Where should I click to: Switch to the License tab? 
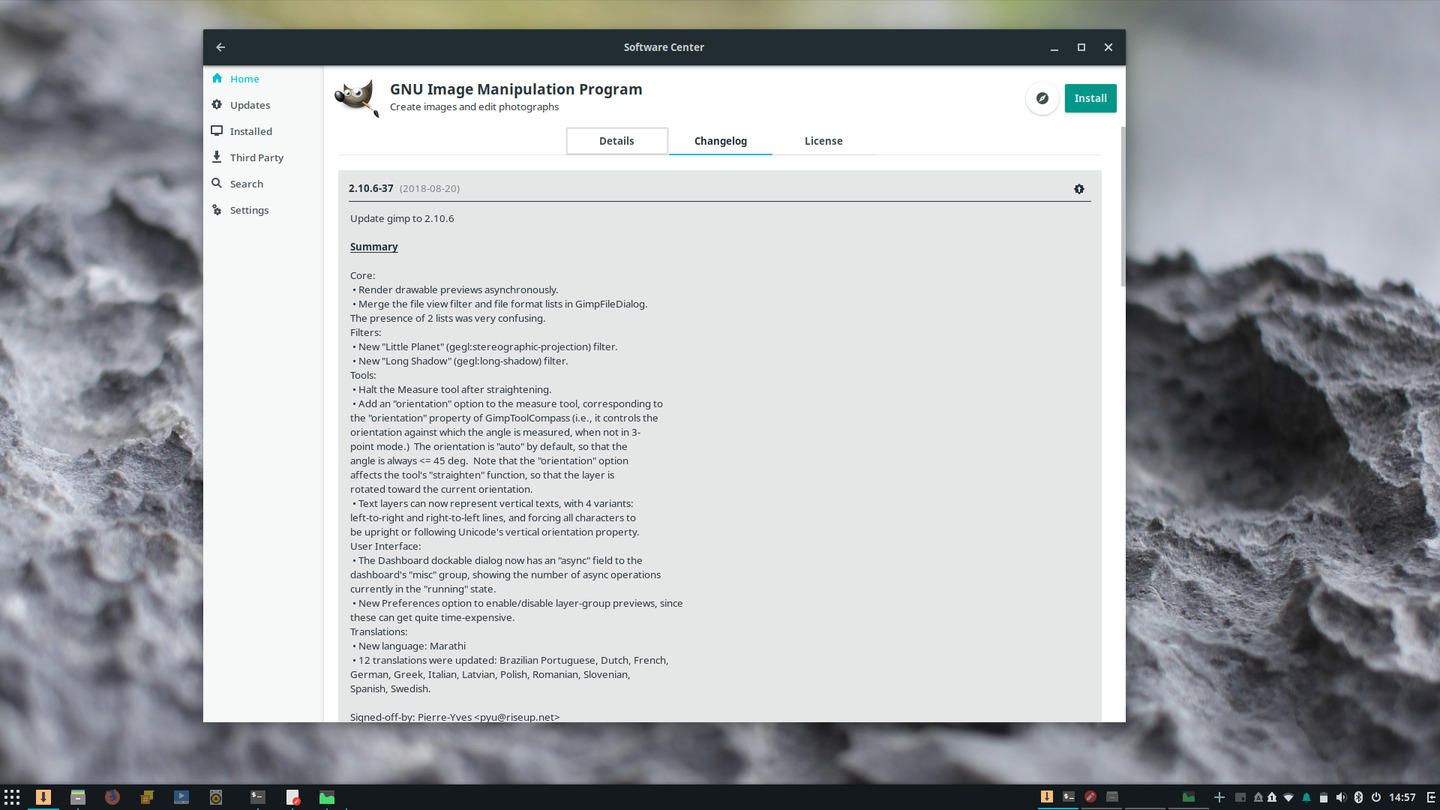pos(824,141)
